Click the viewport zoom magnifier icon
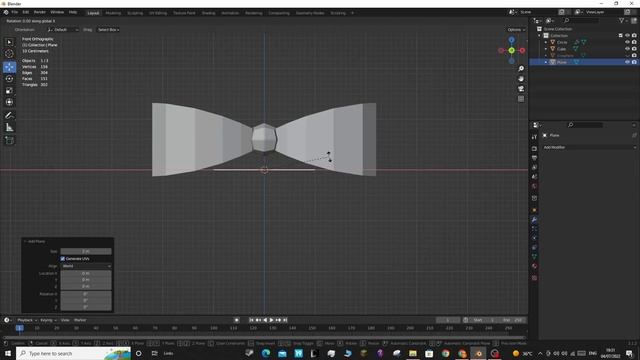 [521, 69]
